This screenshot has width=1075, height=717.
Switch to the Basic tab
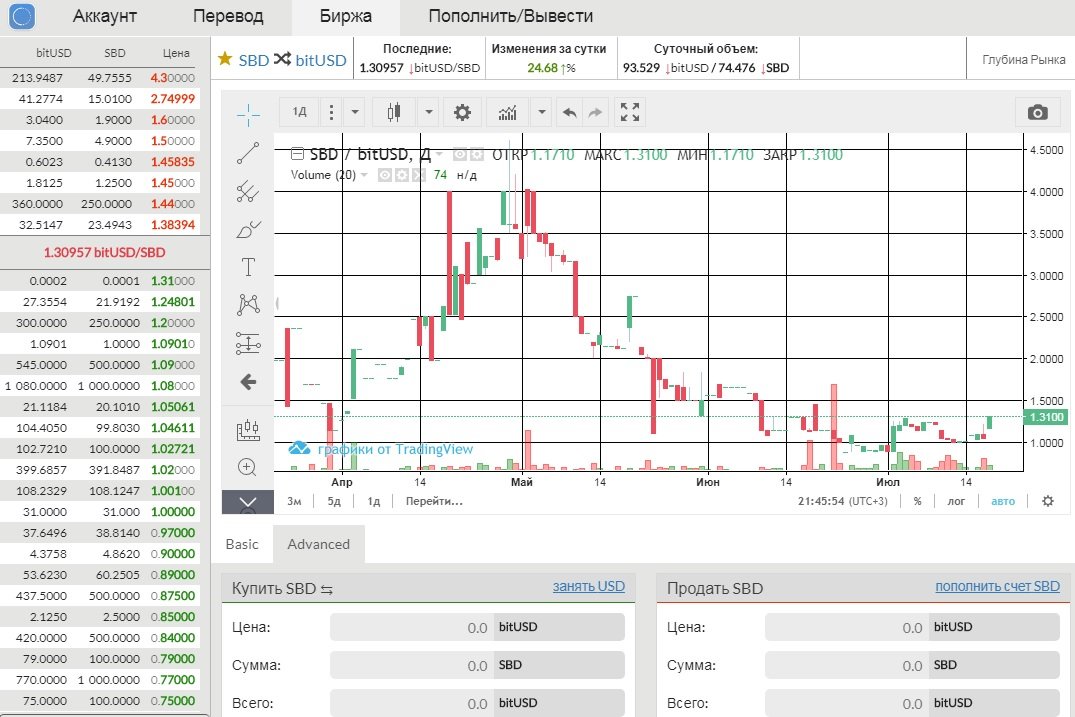click(242, 544)
